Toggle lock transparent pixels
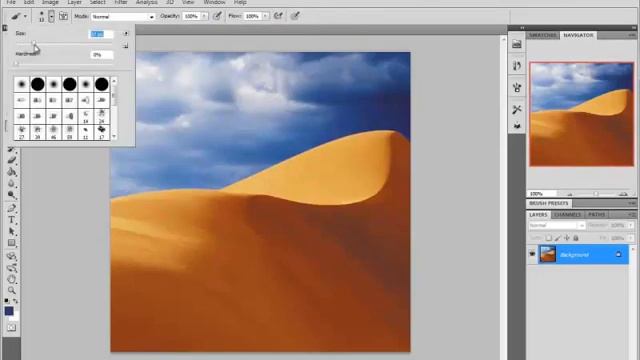Screen dimensions: 640x360 (548, 238)
